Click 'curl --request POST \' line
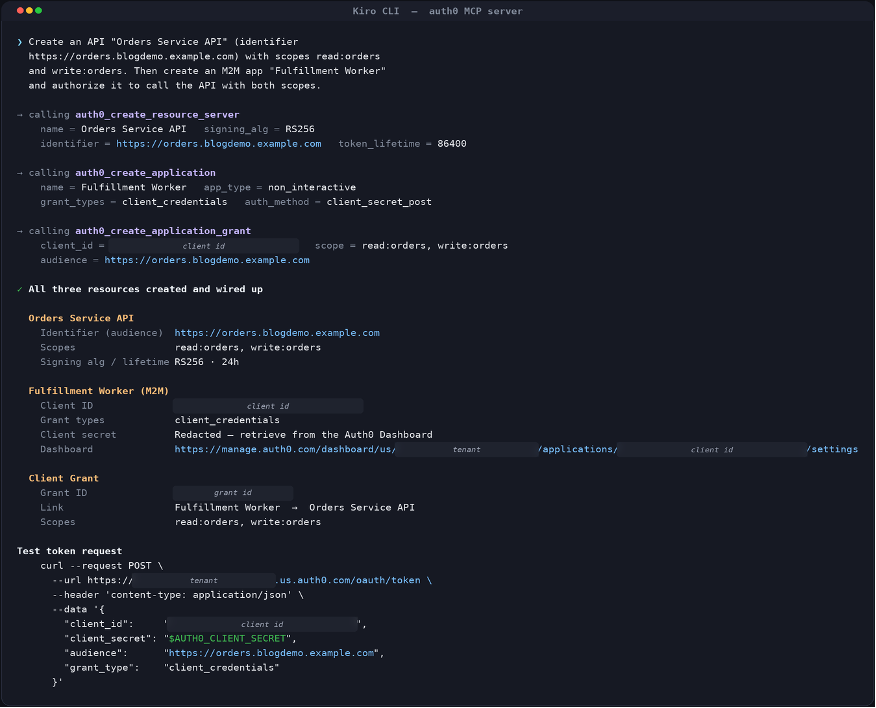Screen dimensions: 876x708 pyautogui.click(x=102, y=566)
